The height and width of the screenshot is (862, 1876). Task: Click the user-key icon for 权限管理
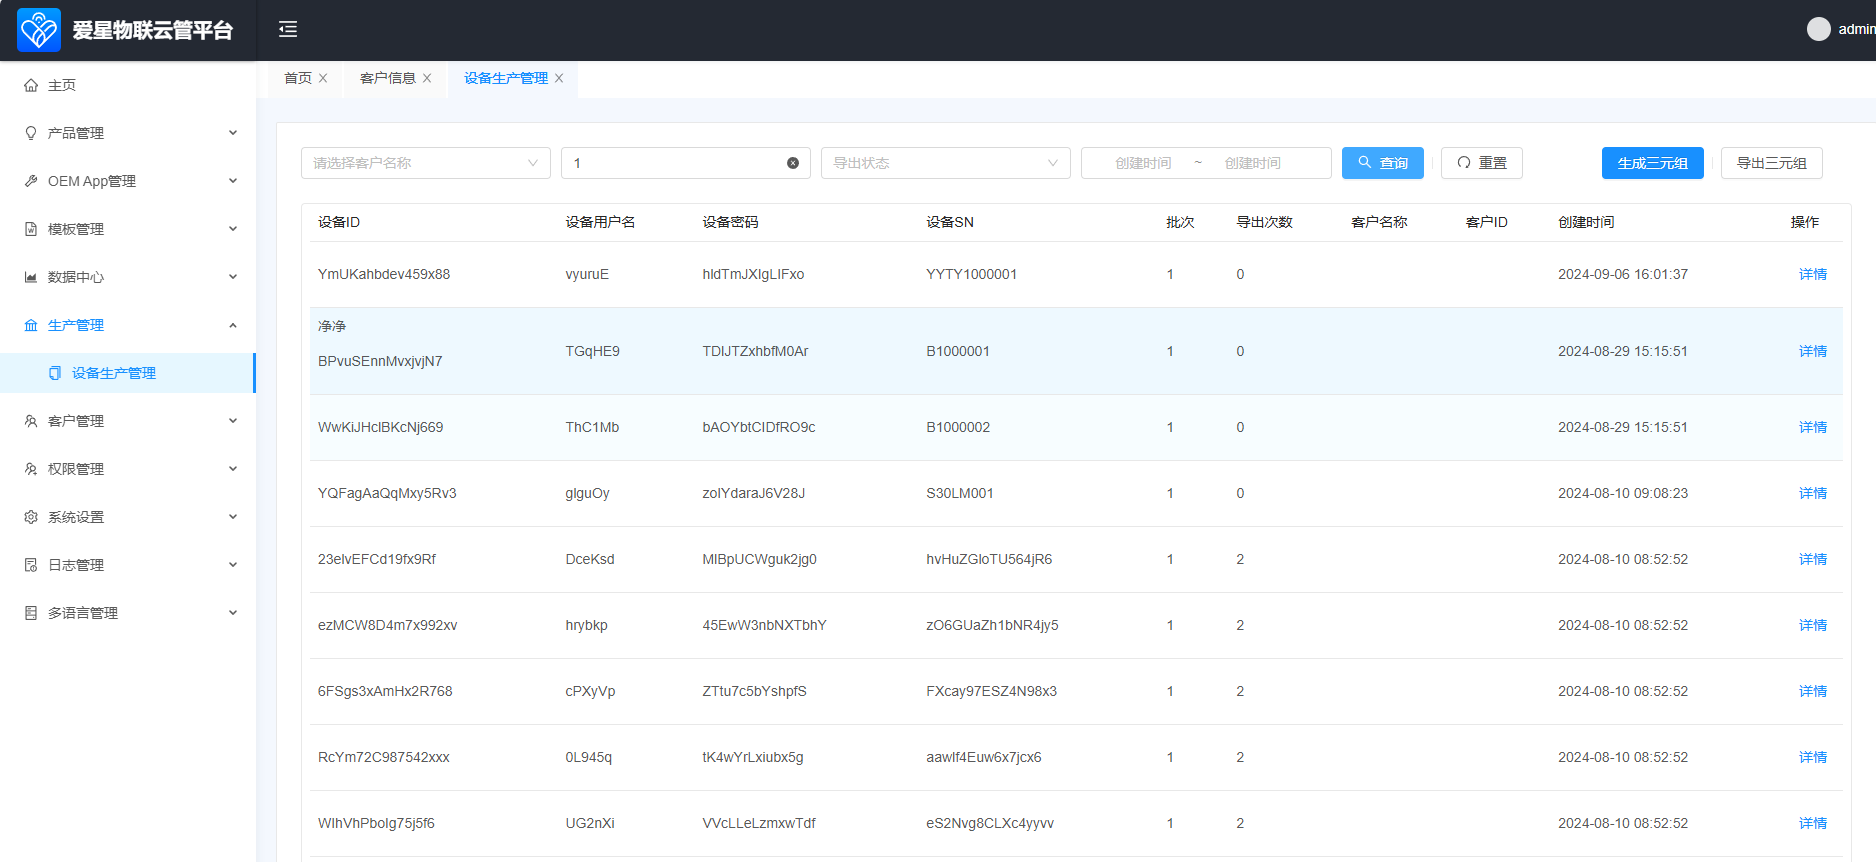[31, 469]
